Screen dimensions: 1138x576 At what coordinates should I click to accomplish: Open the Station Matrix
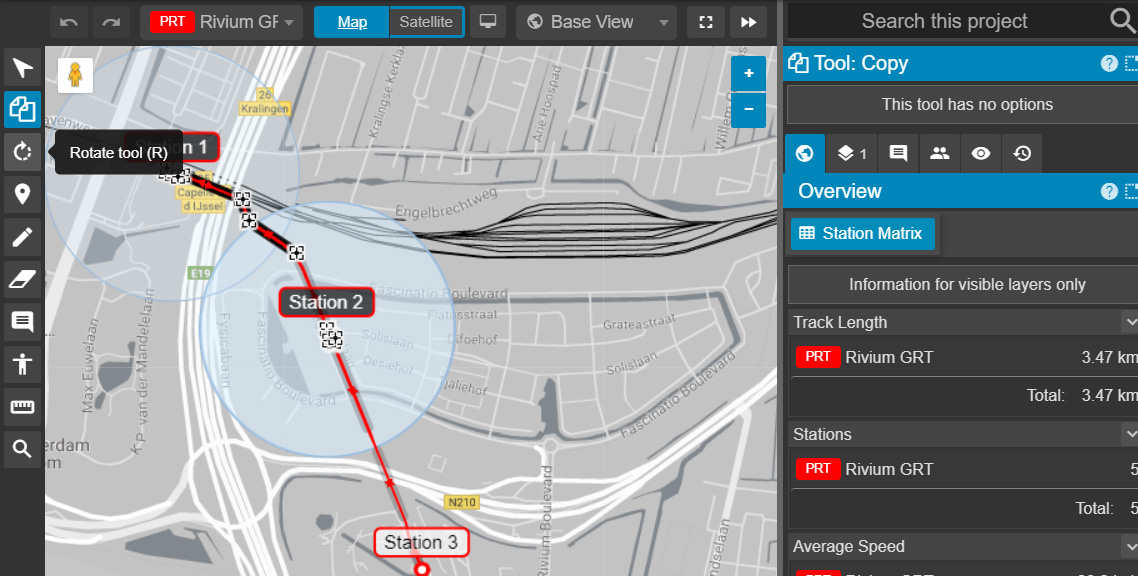pyautogui.click(x=863, y=234)
